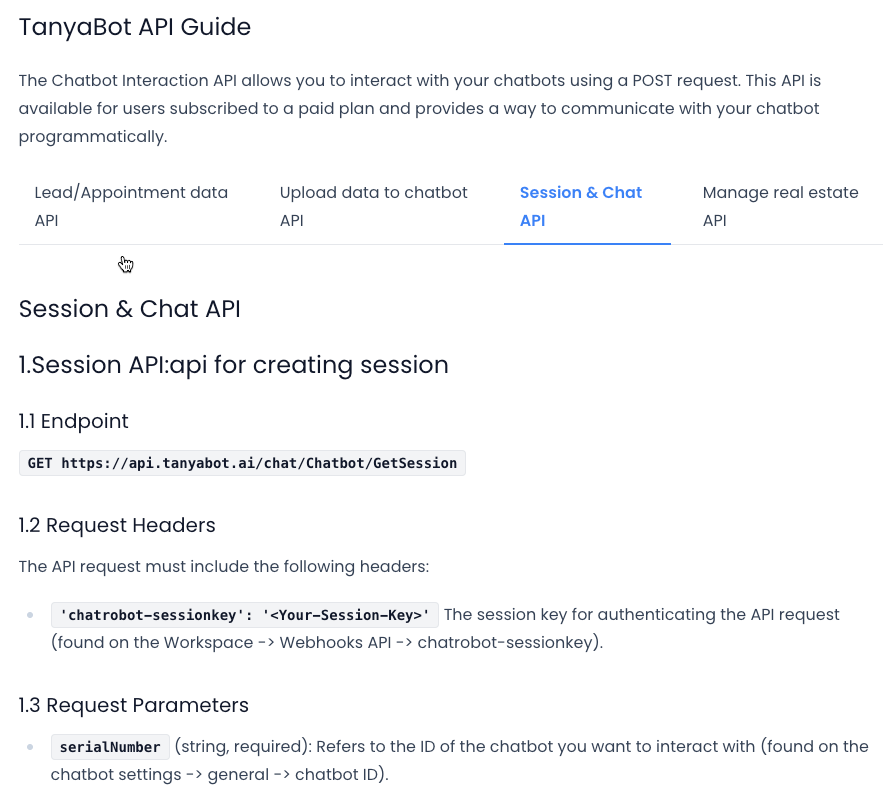Click the 'chatrobot-sessionkey' header code snippet
The height and width of the screenshot is (797, 885).
(245, 615)
